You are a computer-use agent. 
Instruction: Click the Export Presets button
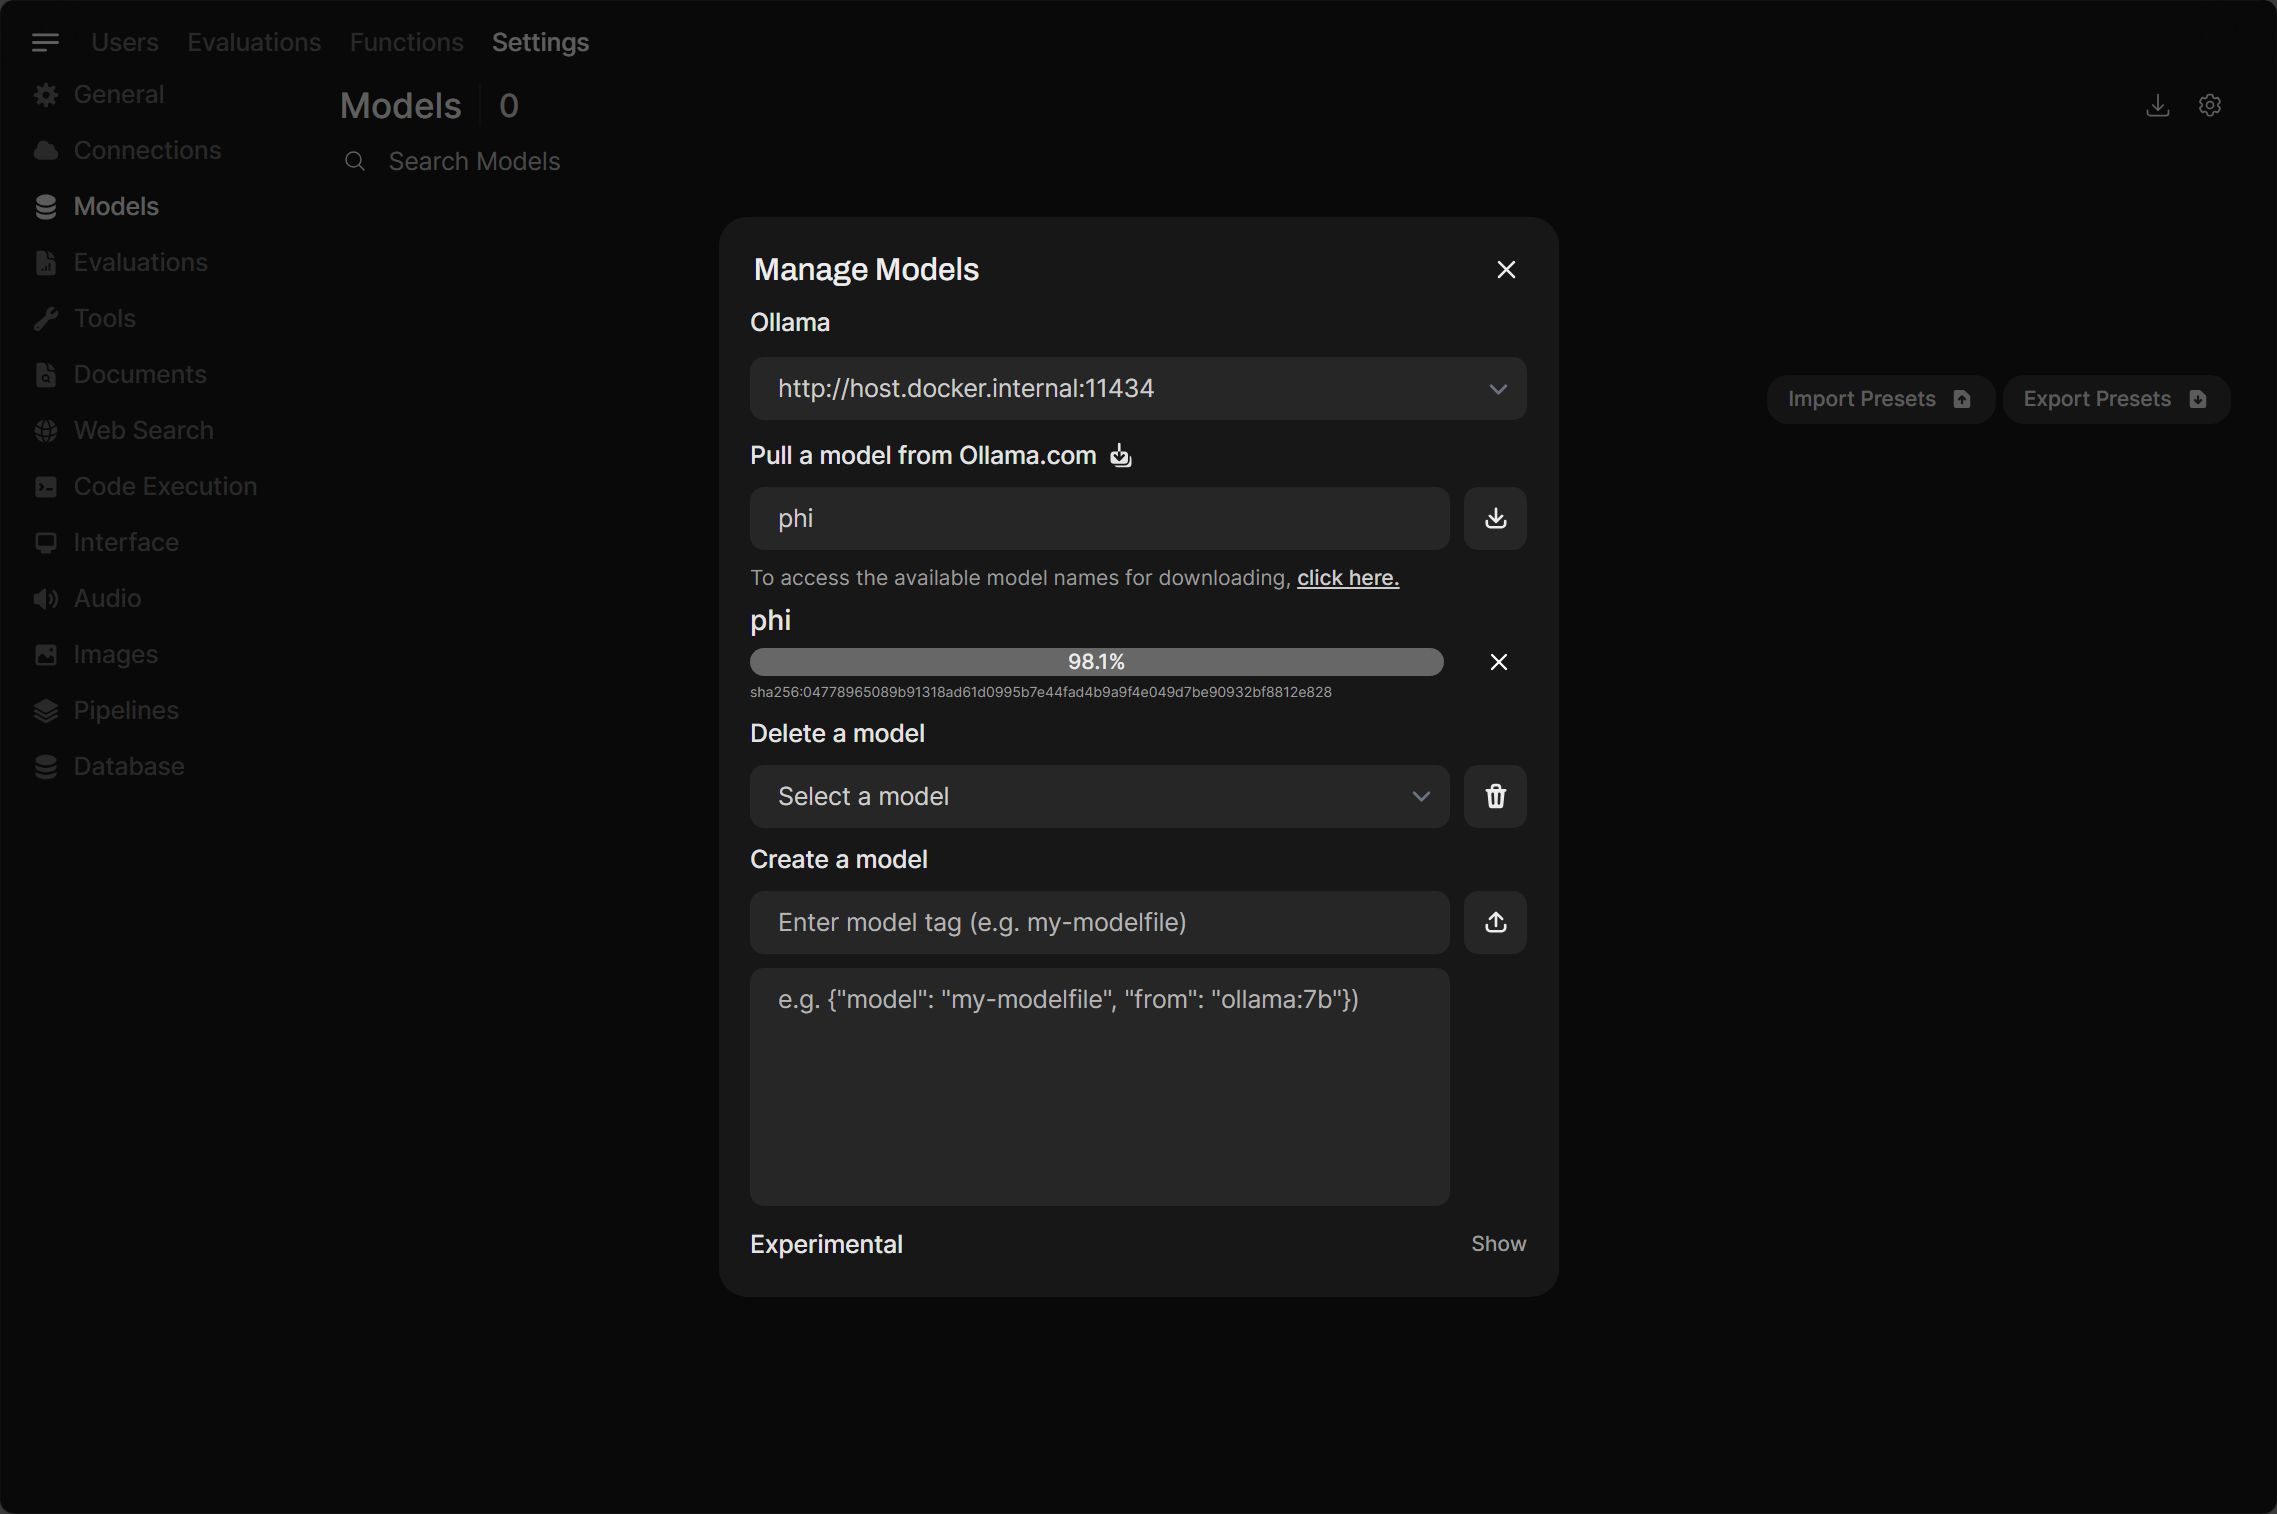tap(2115, 399)
